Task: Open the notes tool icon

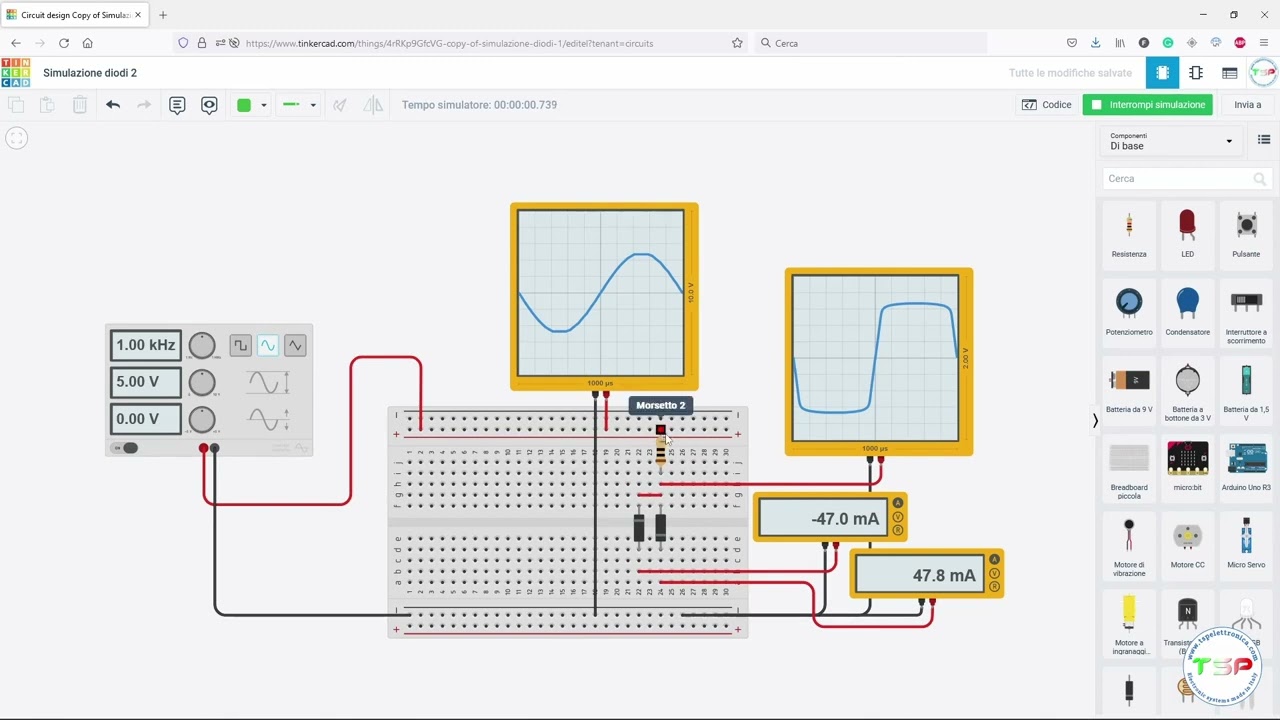Action: coord(177,105)
